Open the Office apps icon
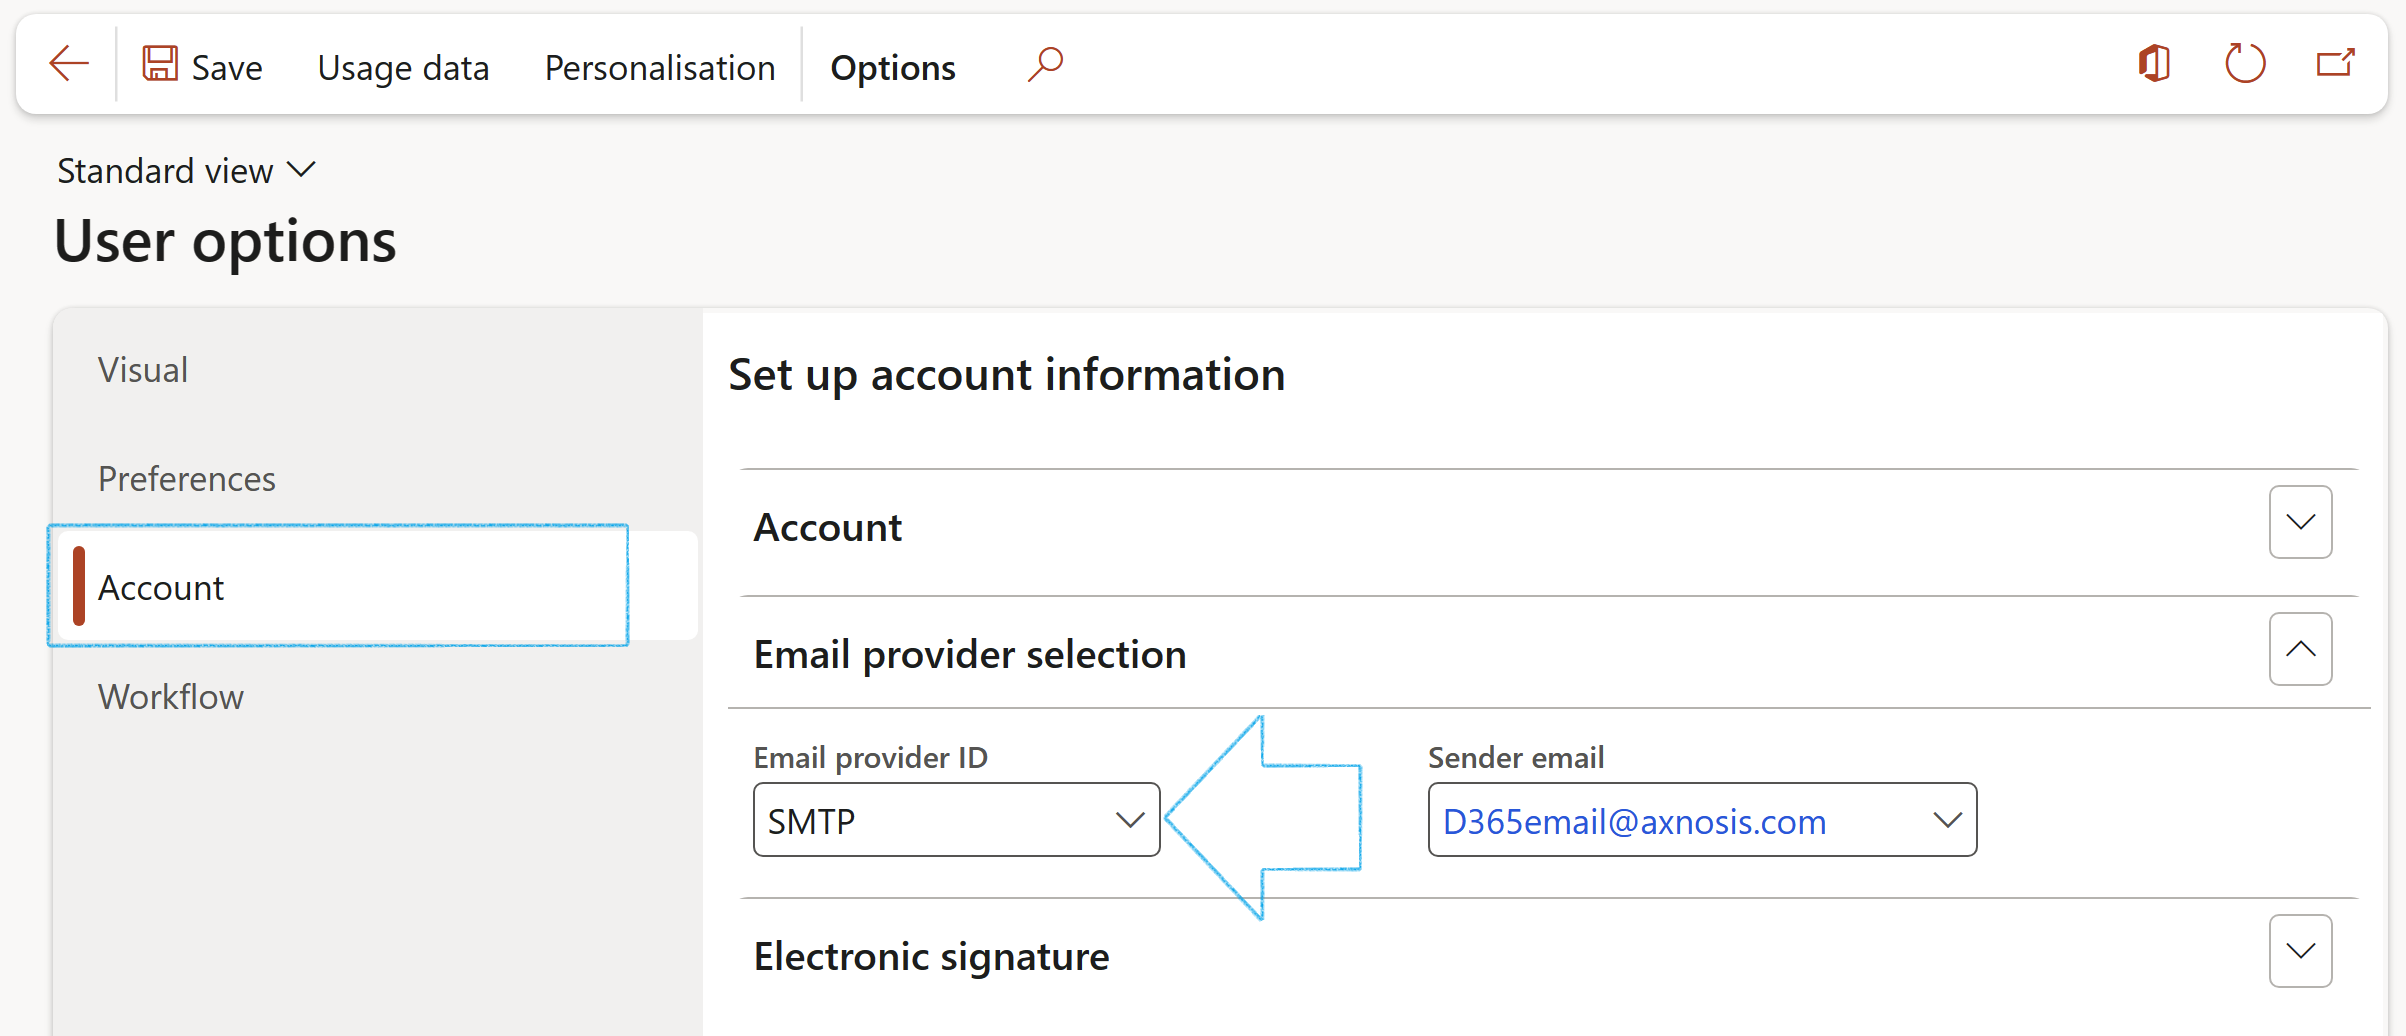Viewport: 2406px width, 1036px height. point(2154,64)
